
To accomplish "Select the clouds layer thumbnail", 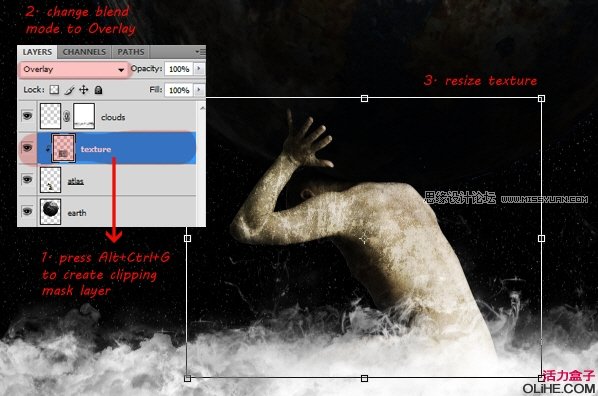I will tap(50, 116).
